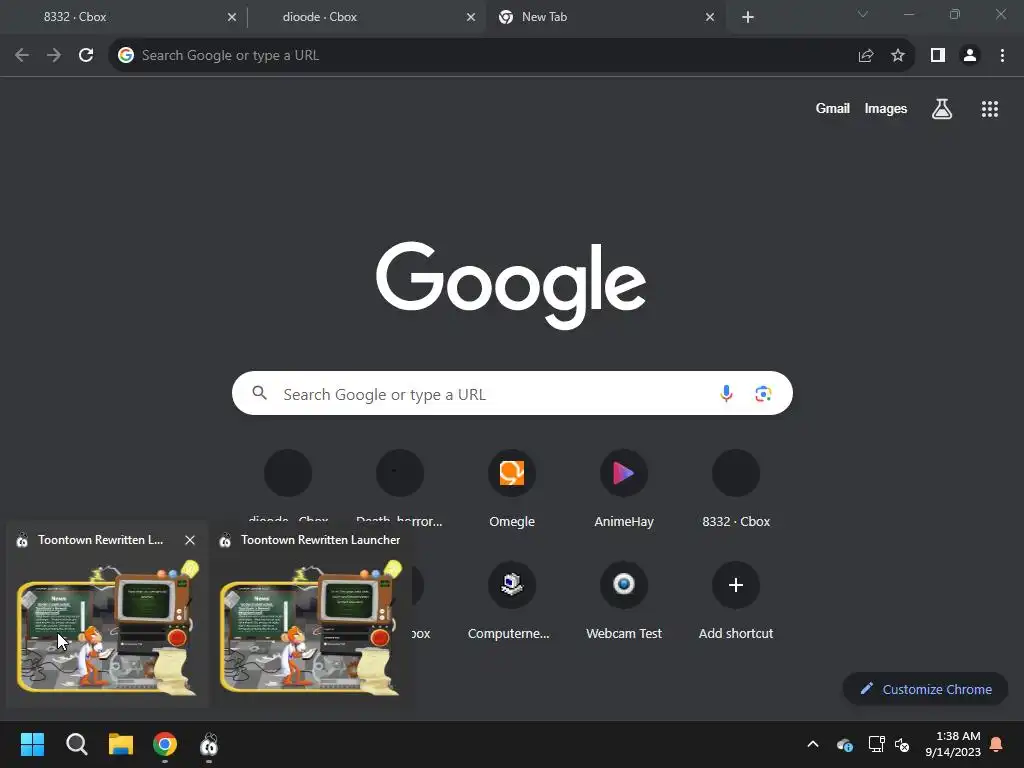
Task: Open the Images link
Action: 886,108
